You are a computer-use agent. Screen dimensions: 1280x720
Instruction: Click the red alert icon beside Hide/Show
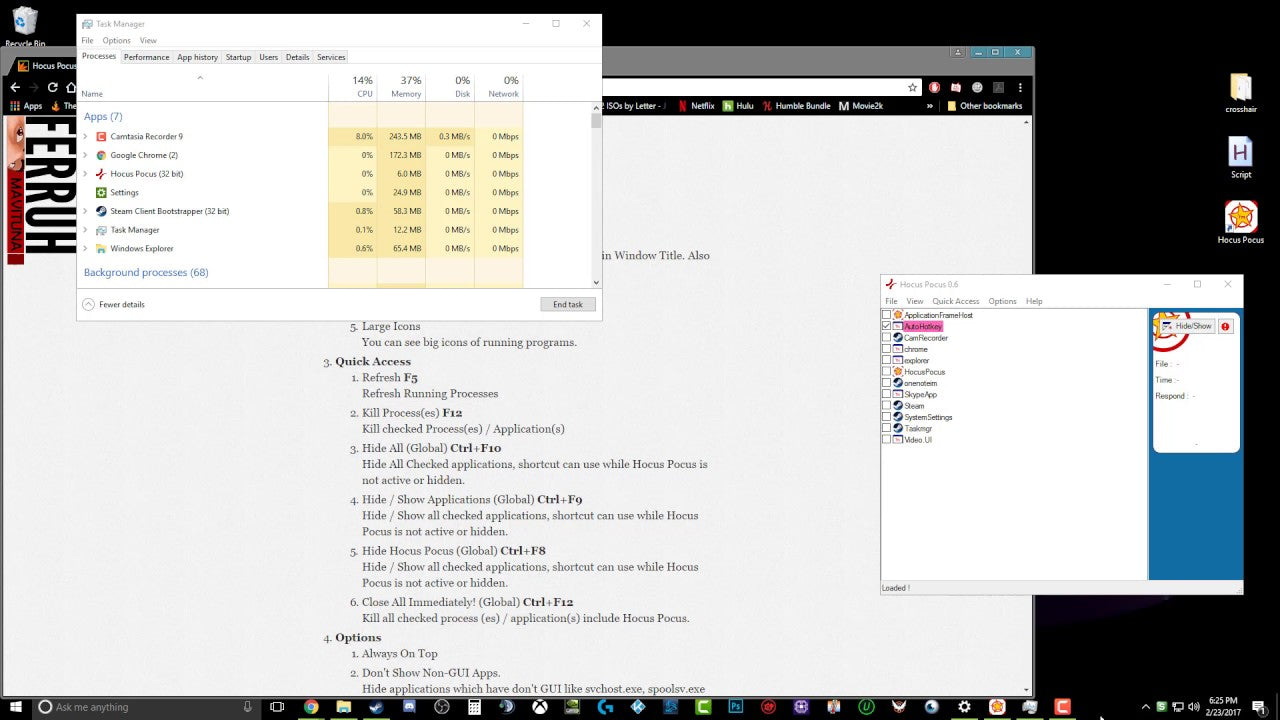click(1225, 326)
